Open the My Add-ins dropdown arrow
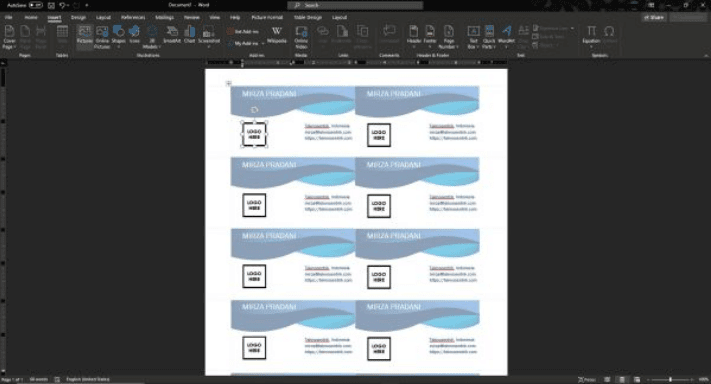Viewport: 711px width, 384px height. click(263, 44)
